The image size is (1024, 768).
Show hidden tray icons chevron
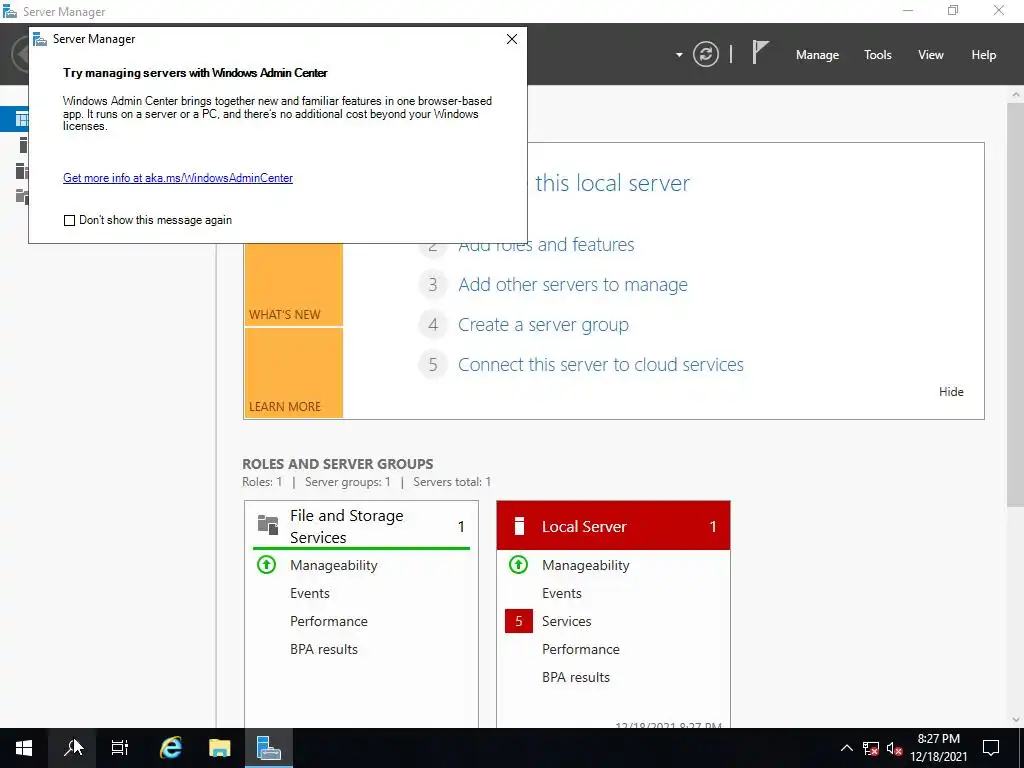click(x=846, y=748)
